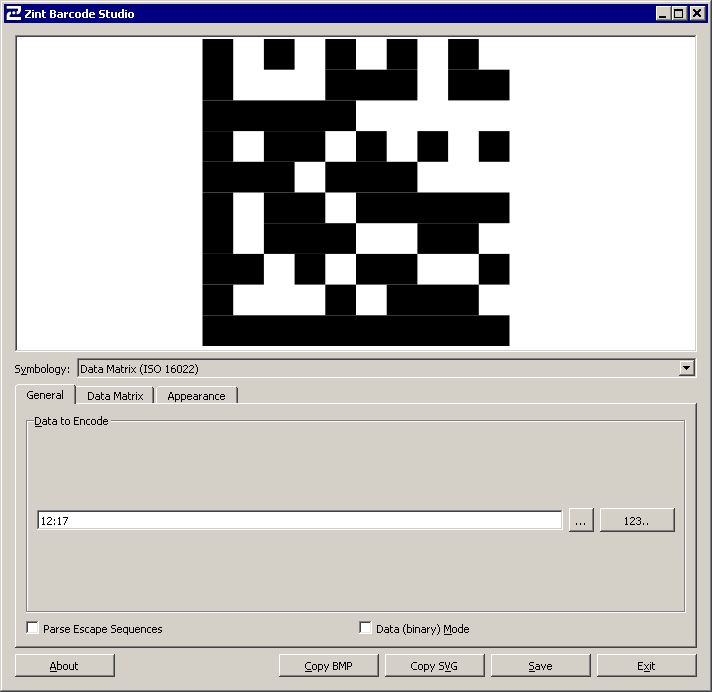Viewport: 712px width, 692px height.
Task: Switch to the Data Matrix tab
Action: pos(115,396)
